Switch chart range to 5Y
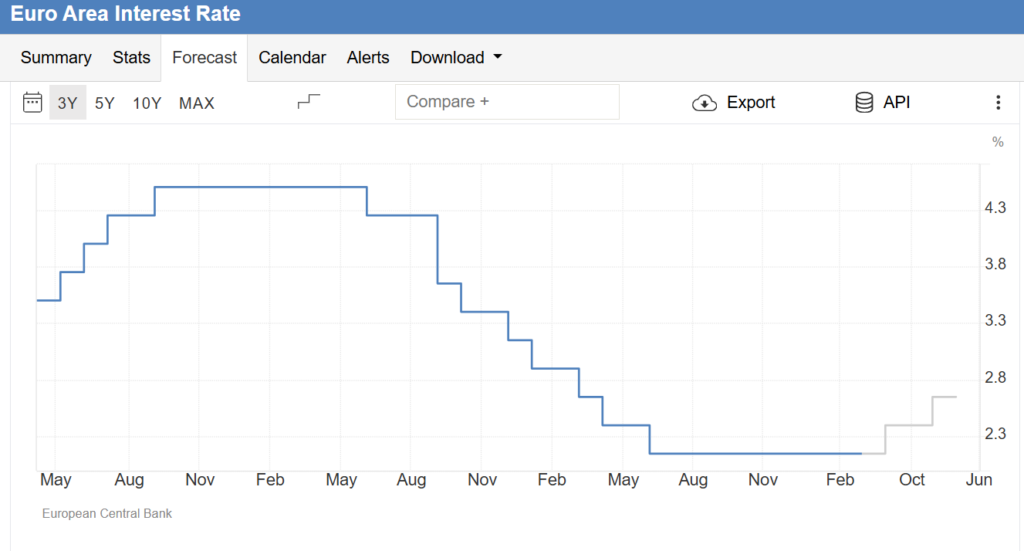This screenshot has height=551, width=1024. pyautogui.click(x=105, y=102)
